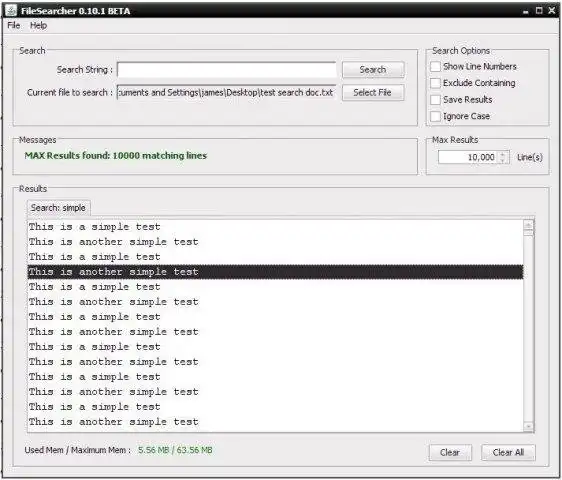Enable the Ignore Case checkbox
Image resolution: width=562 pixels, height=480 pixels.
tap(435, 116)
